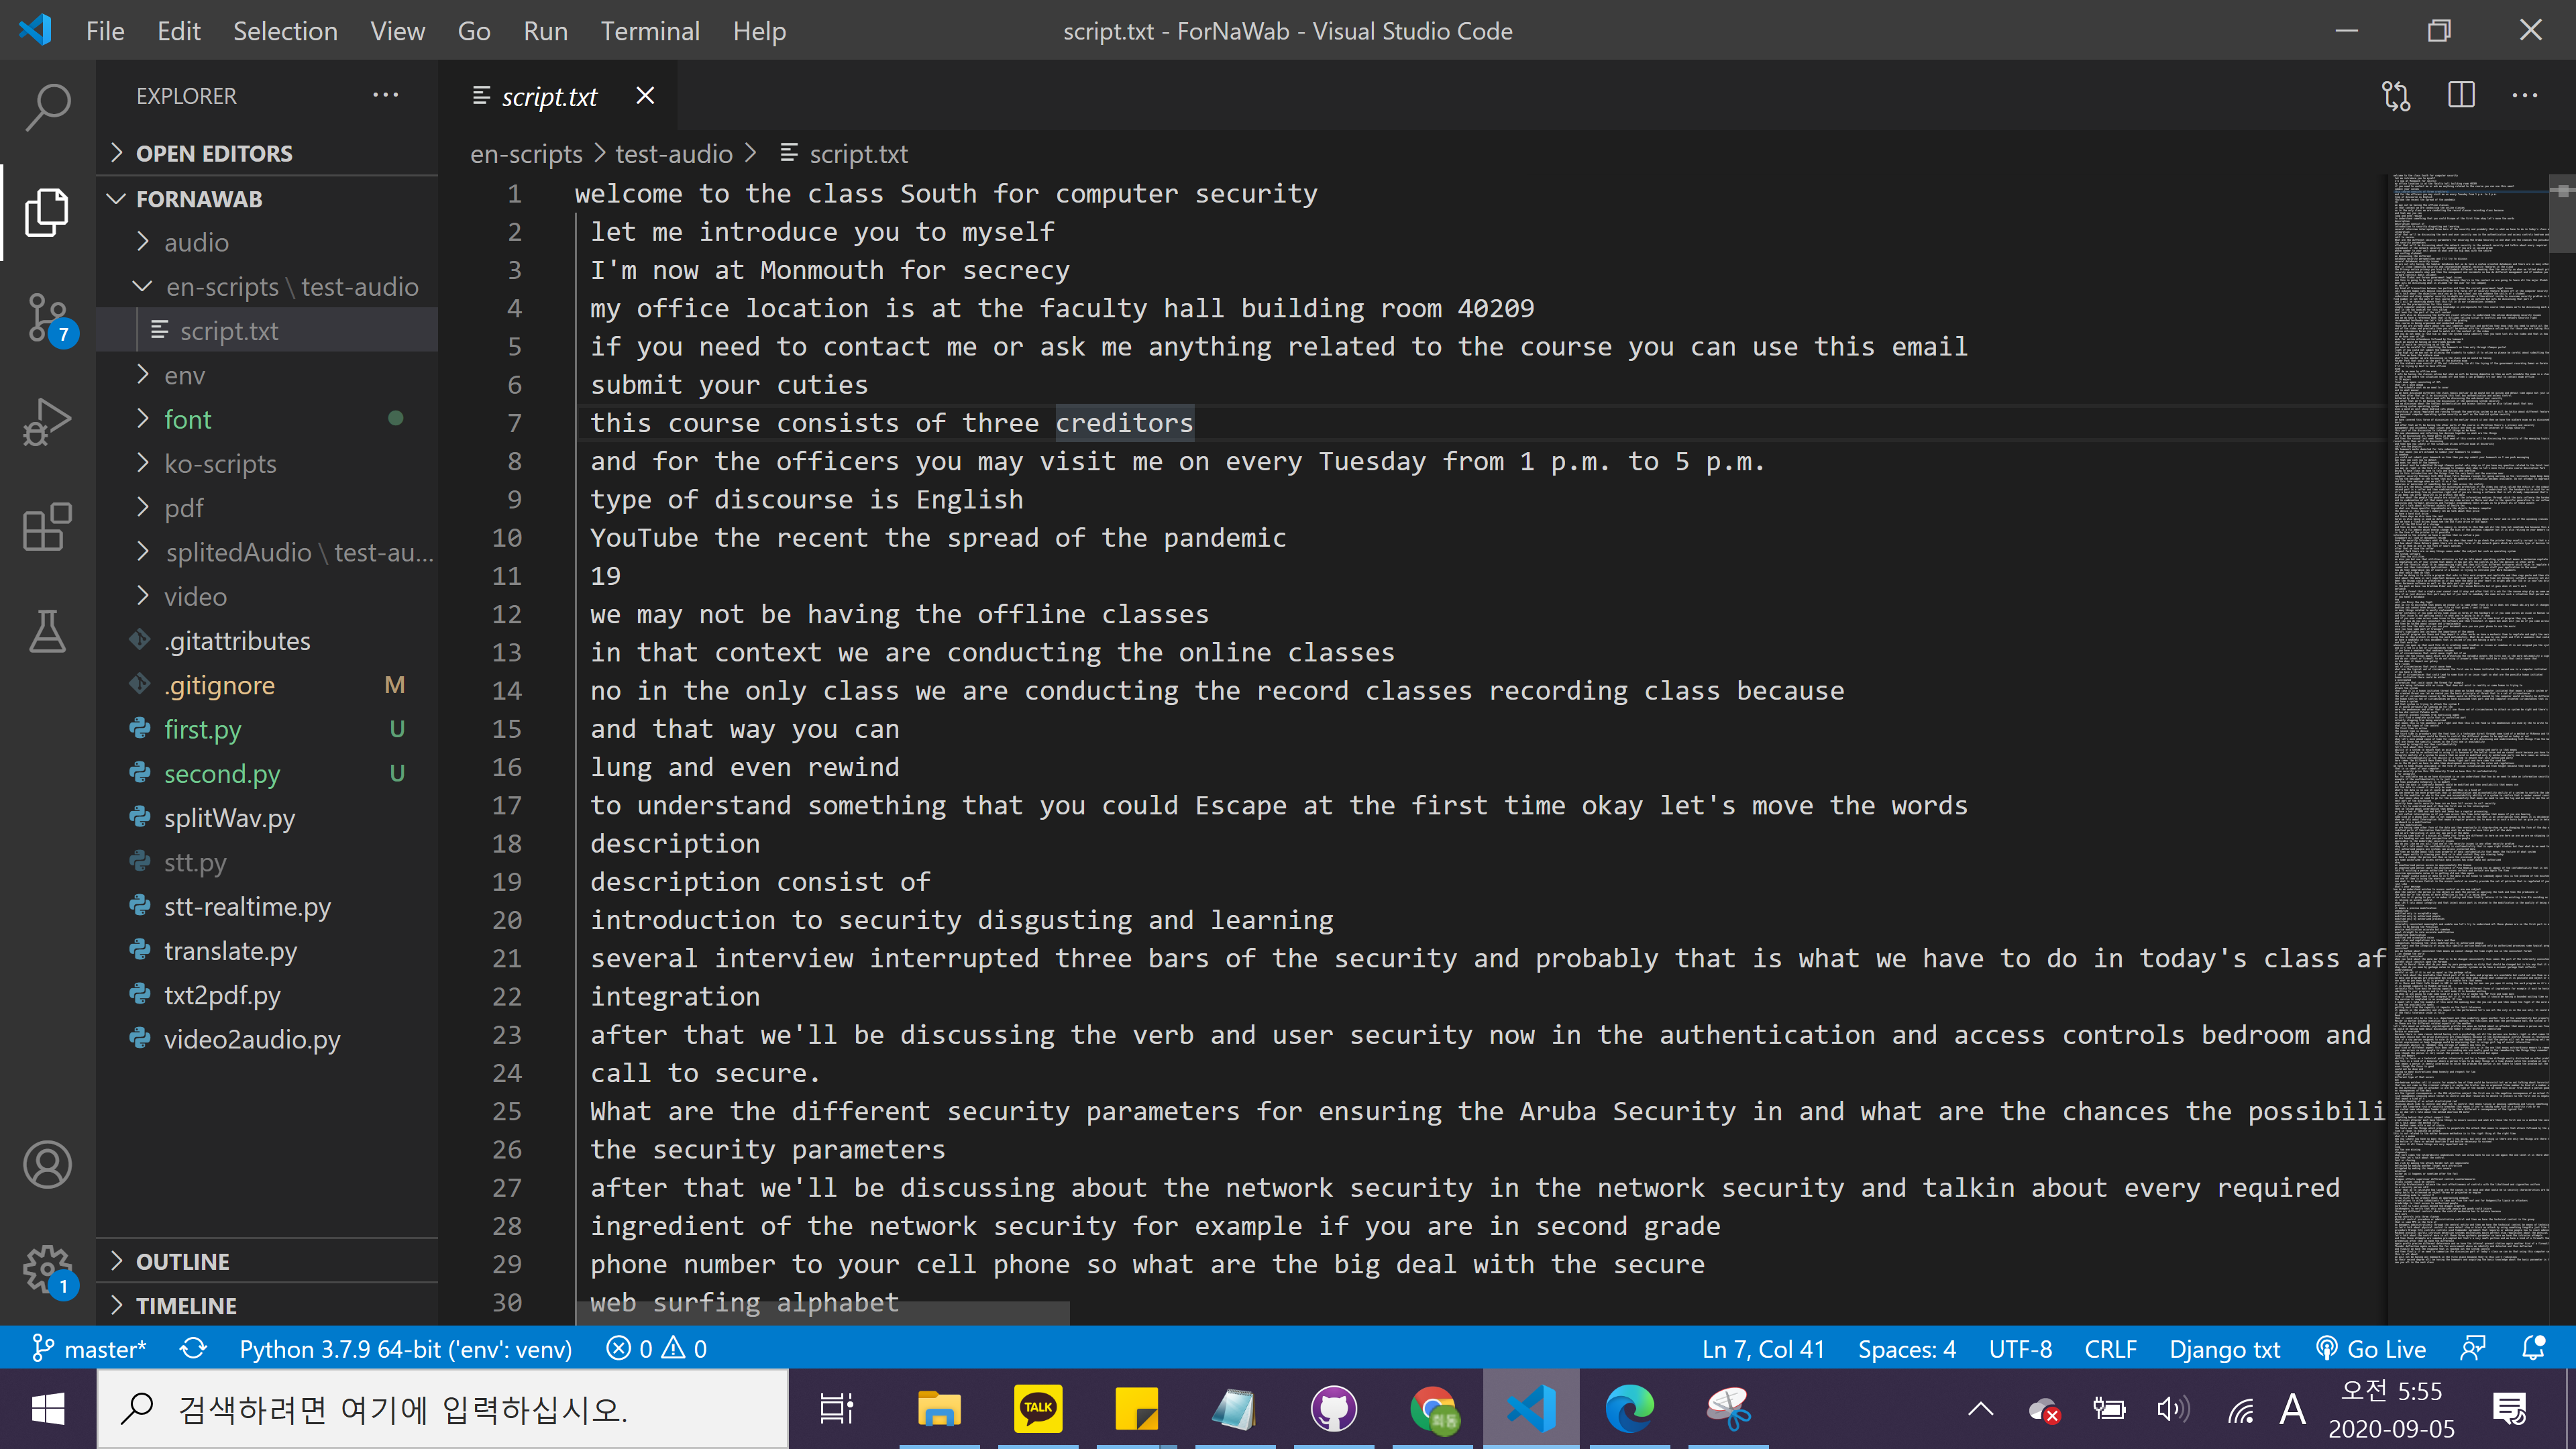Select the script.txt editor tab
This screenshot has height=1449, width=2576.
point(549,95)
